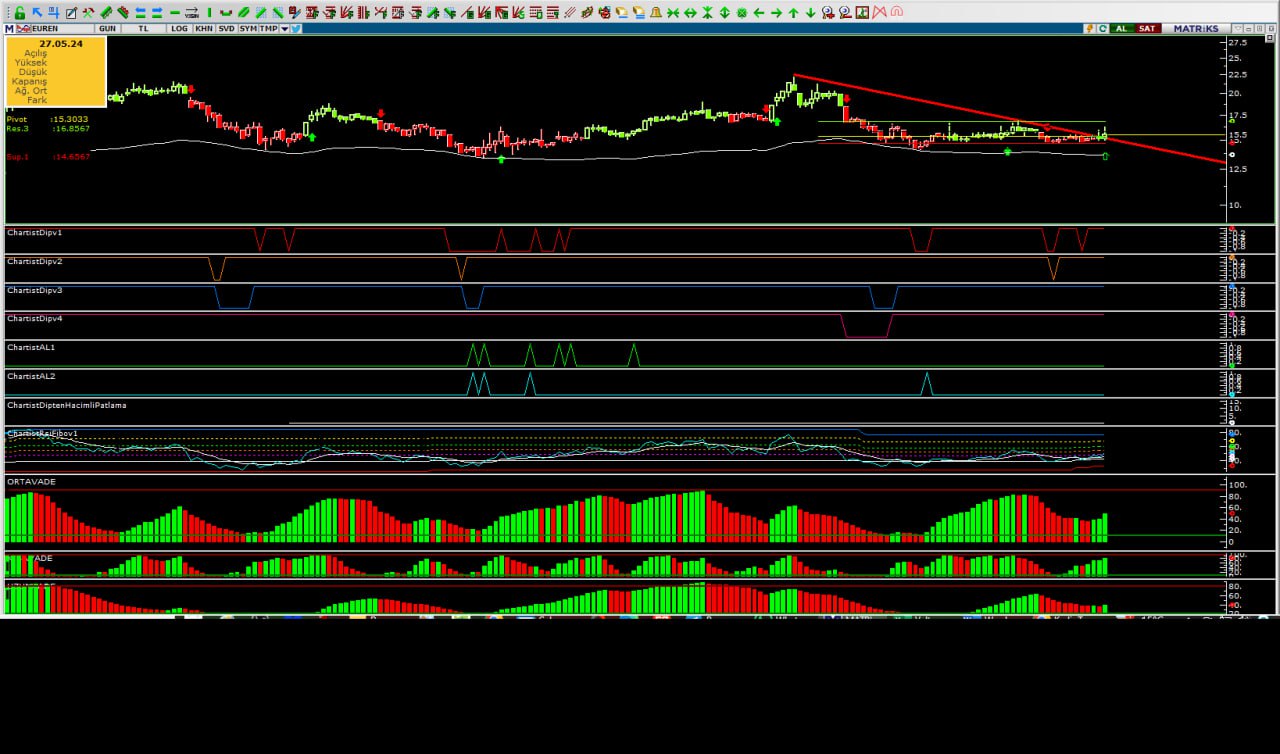Image resolution: width=1280 pixels, height=754 pixels.
Task: Toggle the SYM button
Action: [x=248, y=29]
